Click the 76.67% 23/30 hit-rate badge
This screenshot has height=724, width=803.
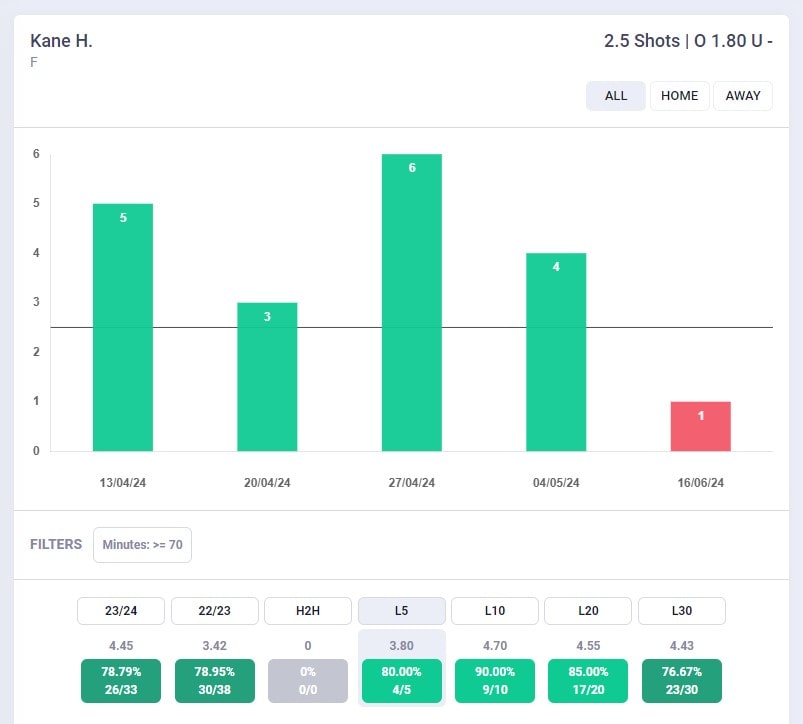[682, 680]
